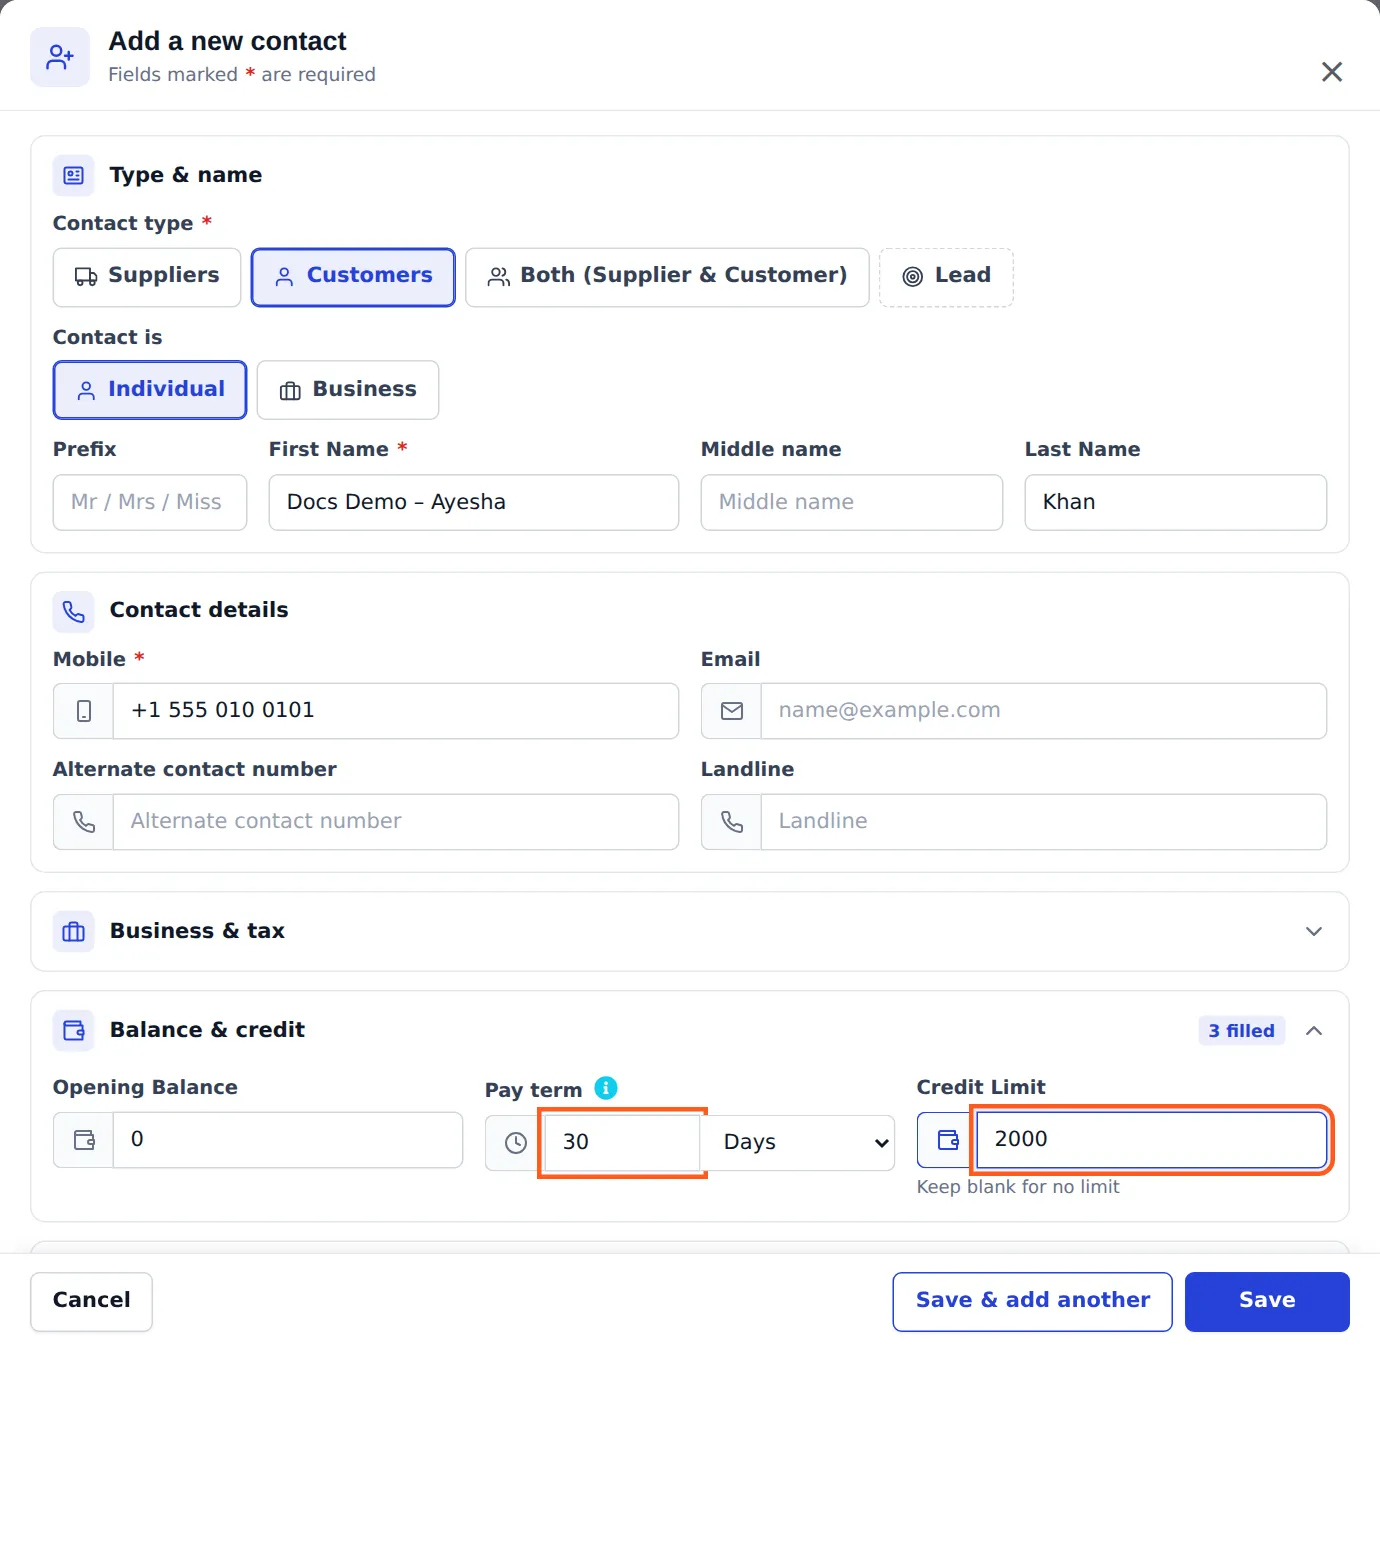Click the add-contact person icon in header

pyautogui.click(x=60, y=57)
